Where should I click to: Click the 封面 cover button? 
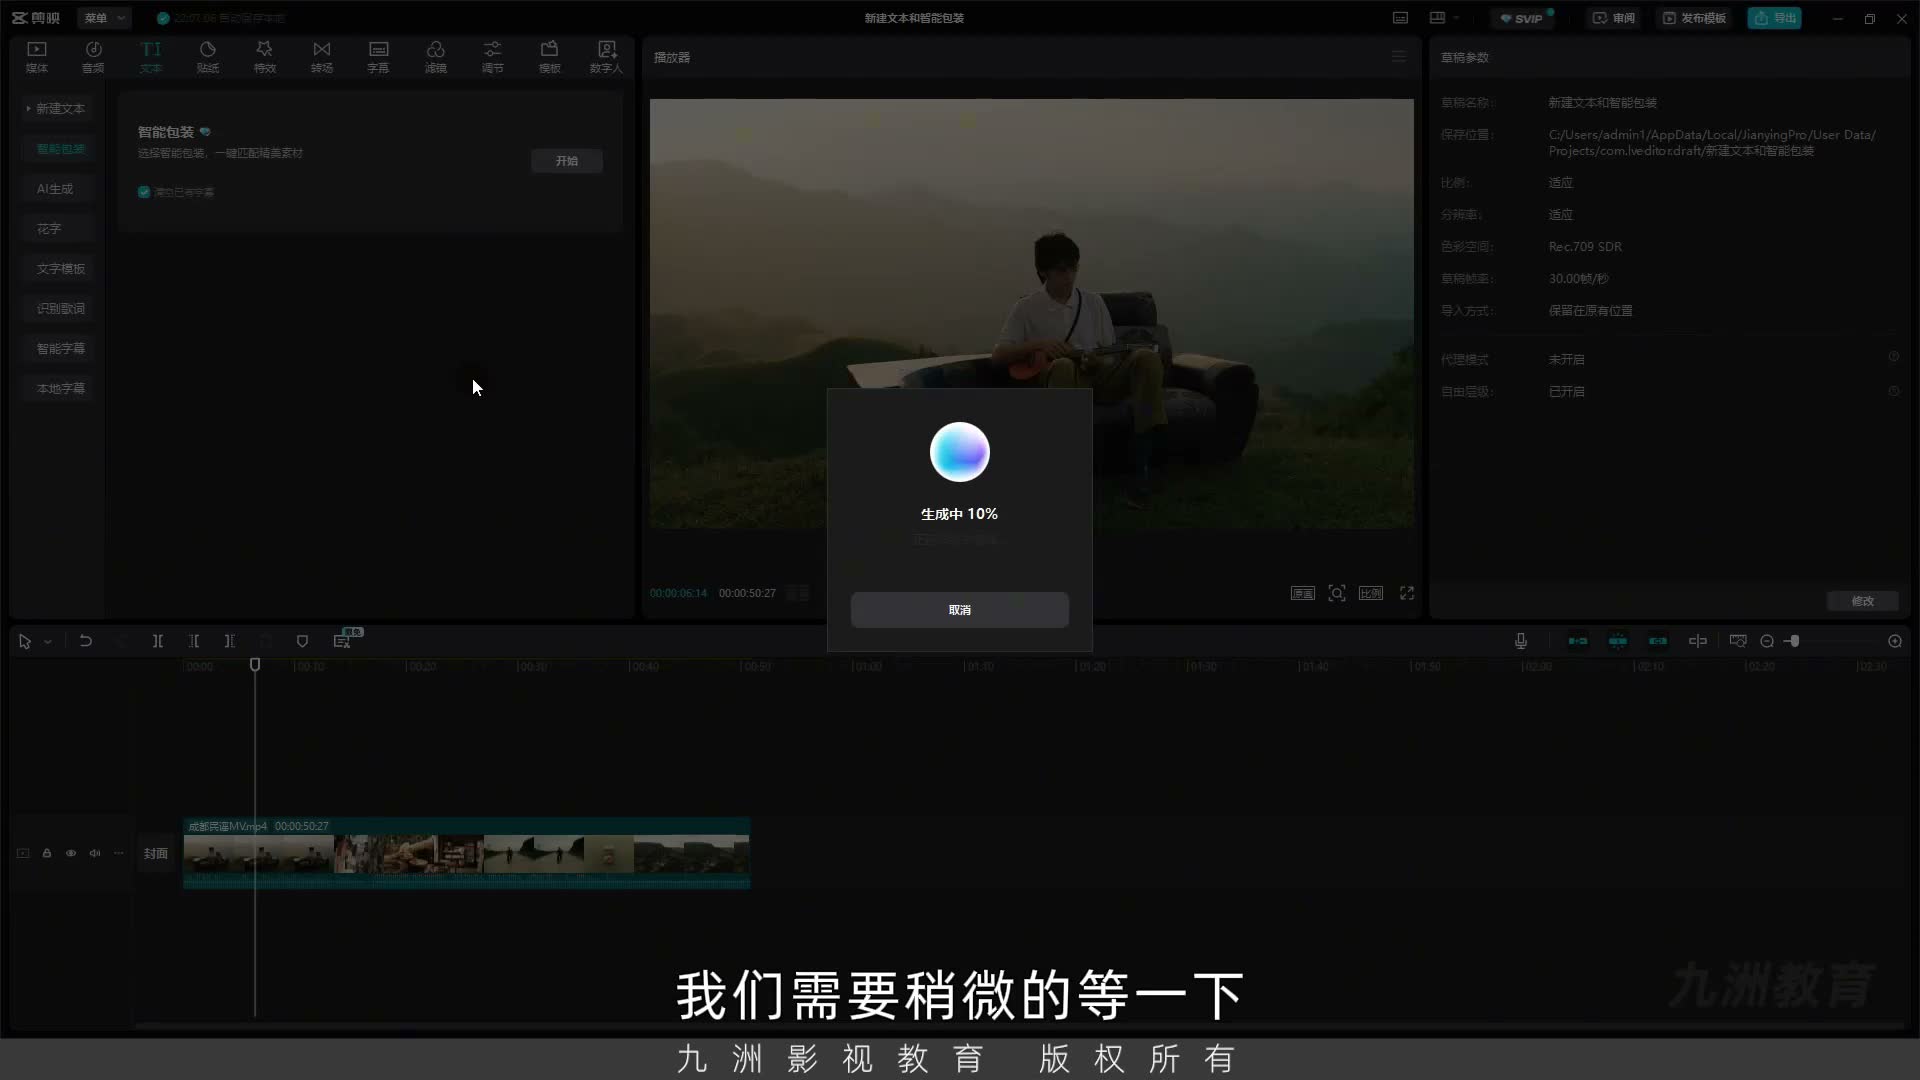[x=155, y=853]
